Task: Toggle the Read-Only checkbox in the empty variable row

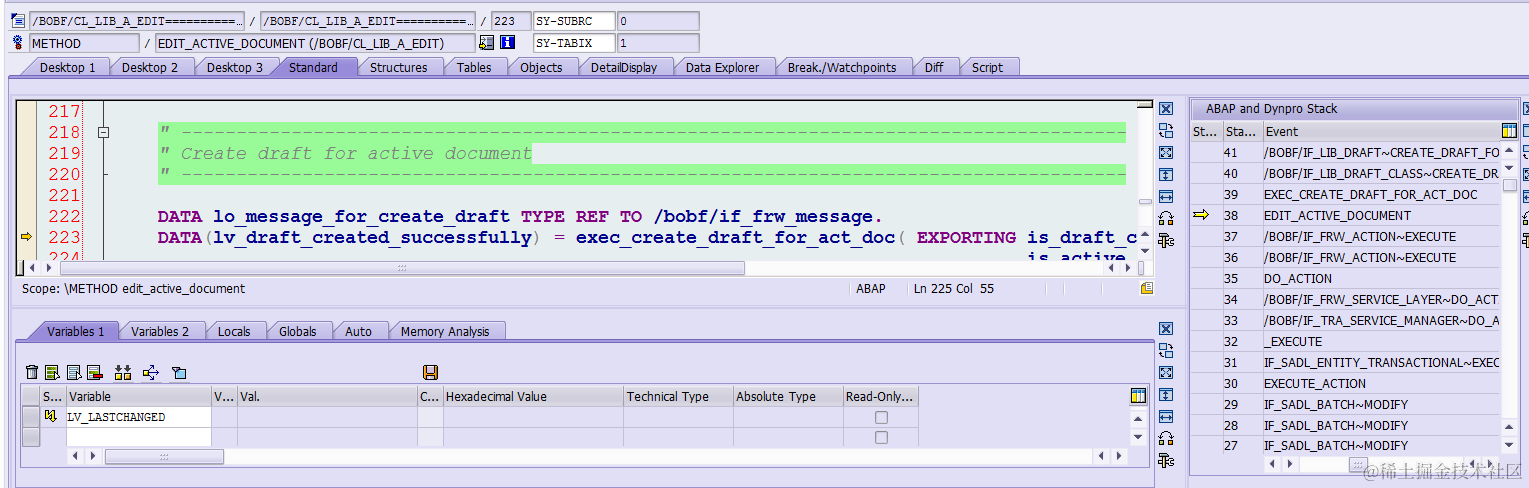Action: point(881,437)
